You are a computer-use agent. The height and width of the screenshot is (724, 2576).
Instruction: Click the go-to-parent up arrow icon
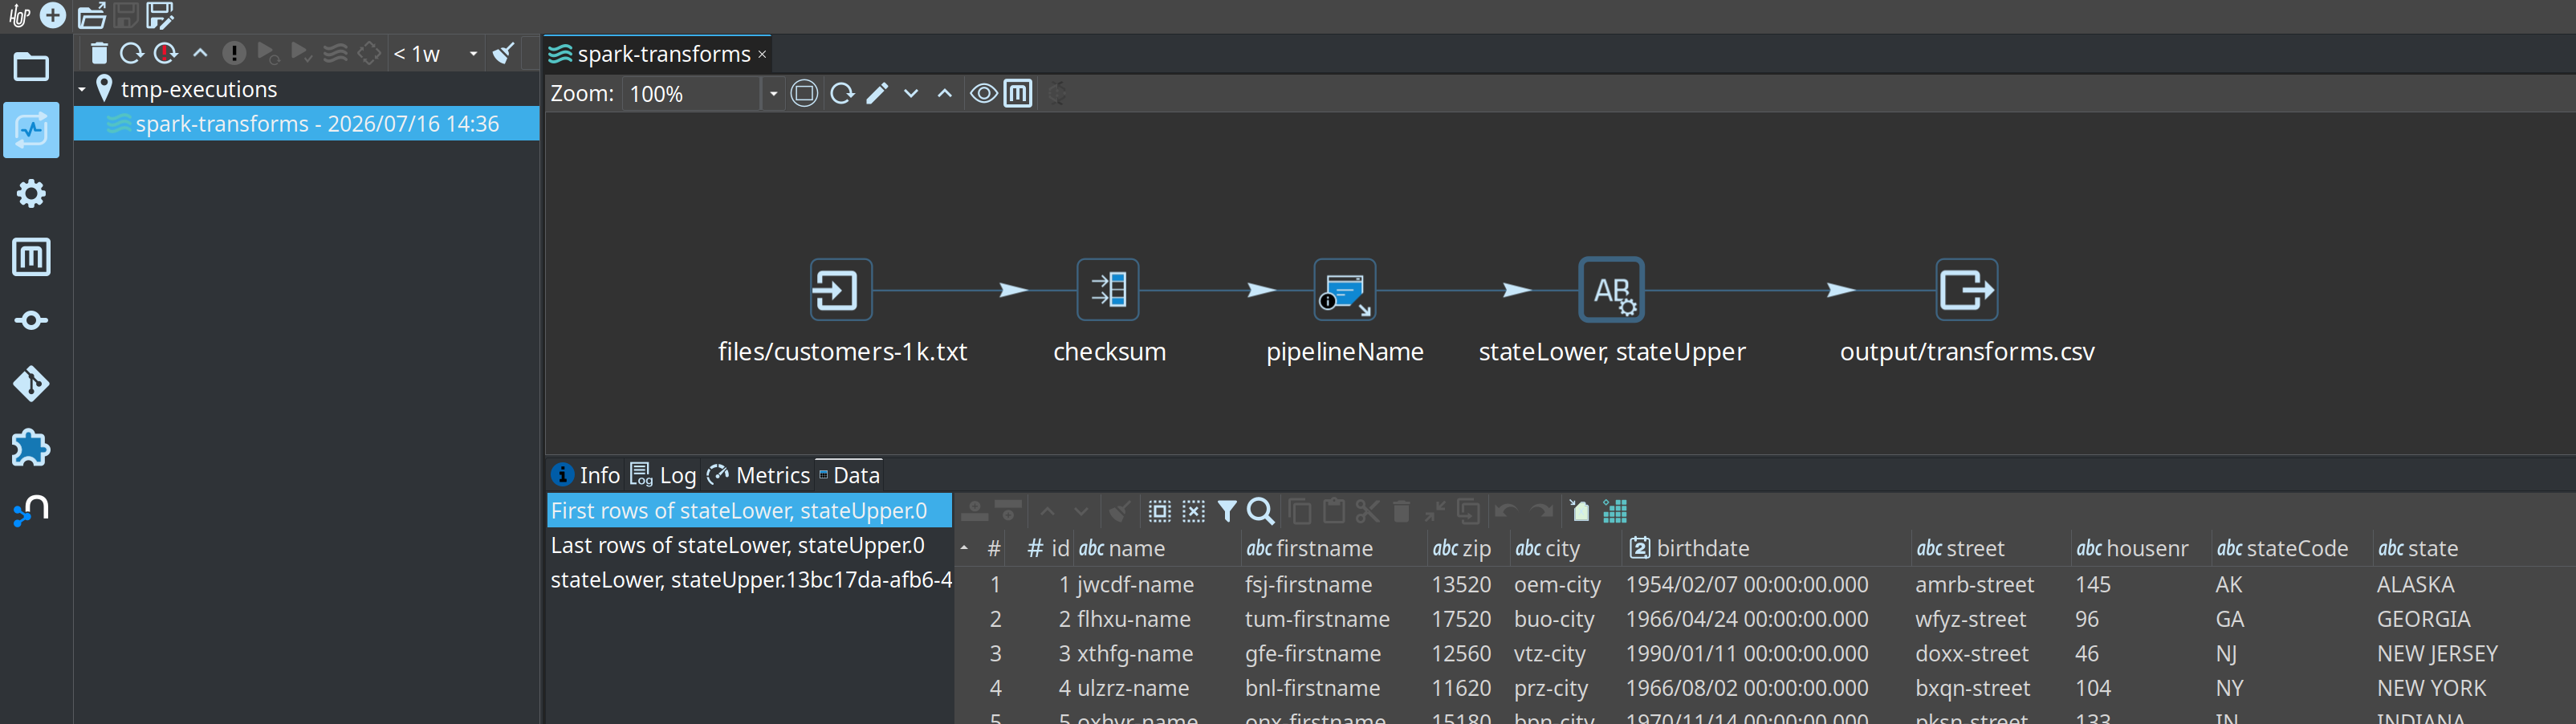pyautogui.click(x=200, y=53)
